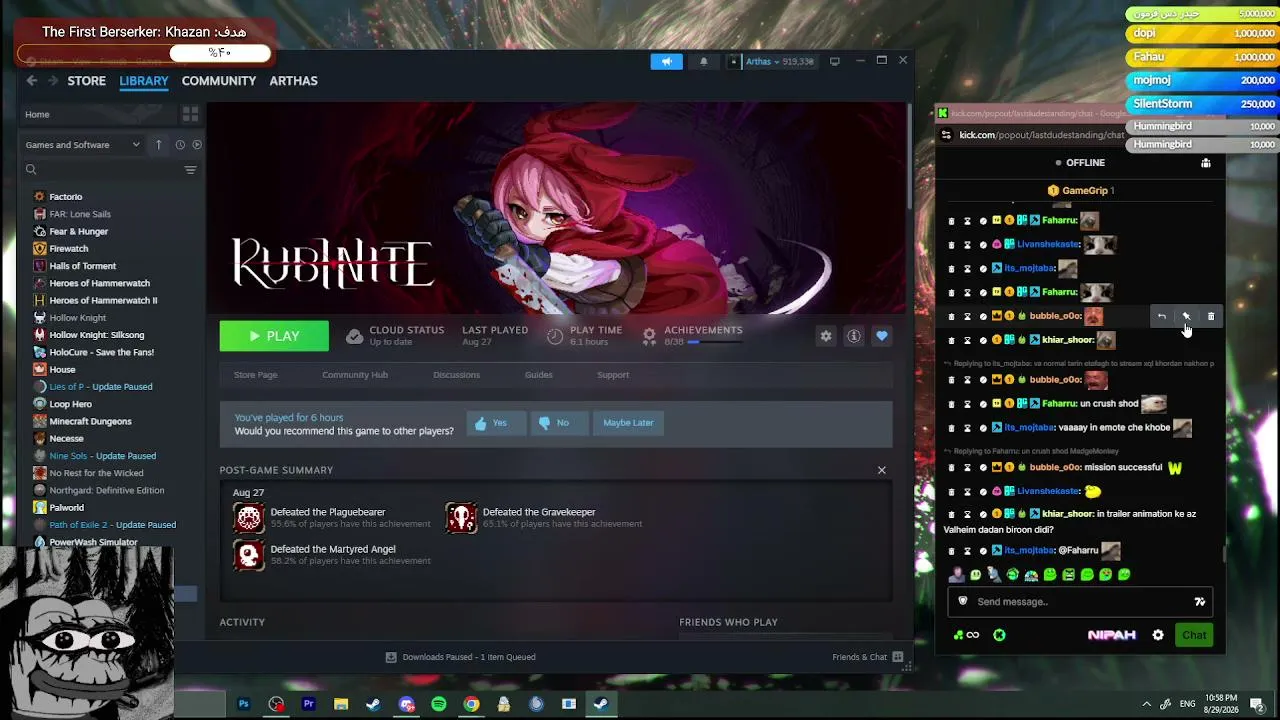Select Palworld in the library list
1280x720 pixels.
[x=67, y=508]
